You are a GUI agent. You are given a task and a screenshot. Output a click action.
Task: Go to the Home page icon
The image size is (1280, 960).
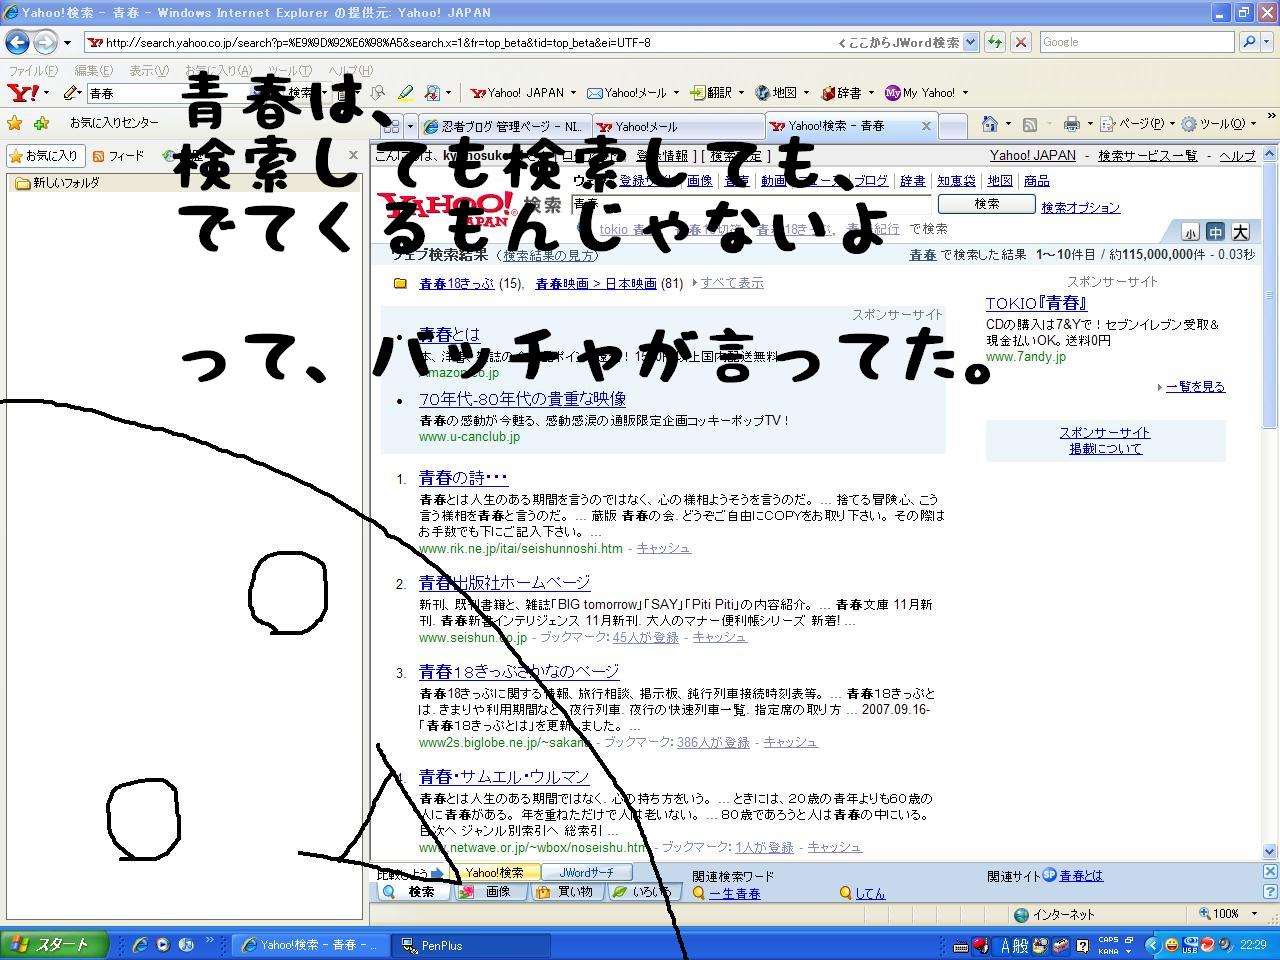click(989, 124)
